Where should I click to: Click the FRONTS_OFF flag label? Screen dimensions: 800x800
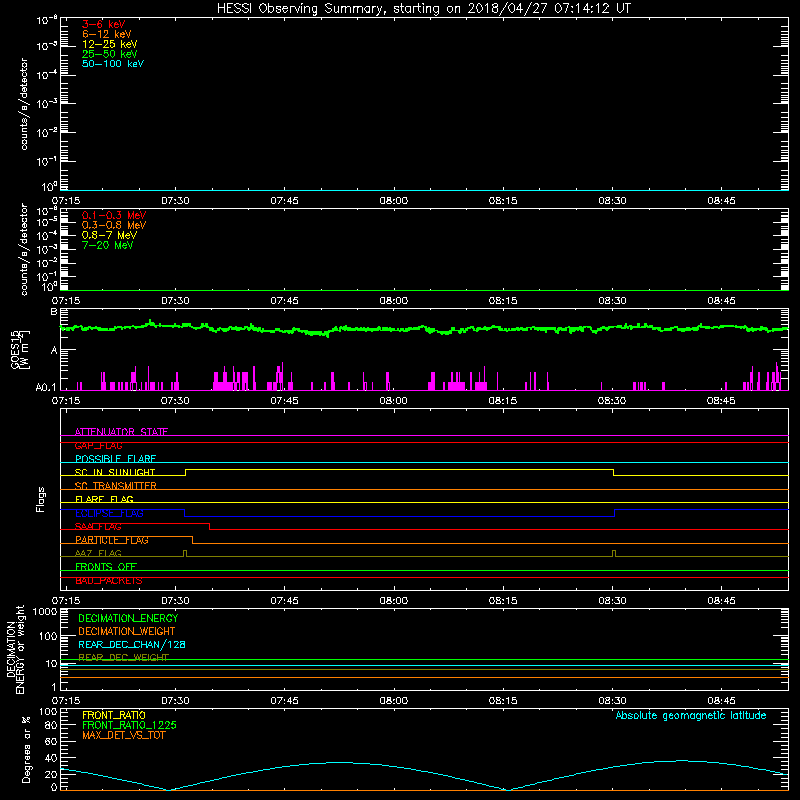(106, 567)
